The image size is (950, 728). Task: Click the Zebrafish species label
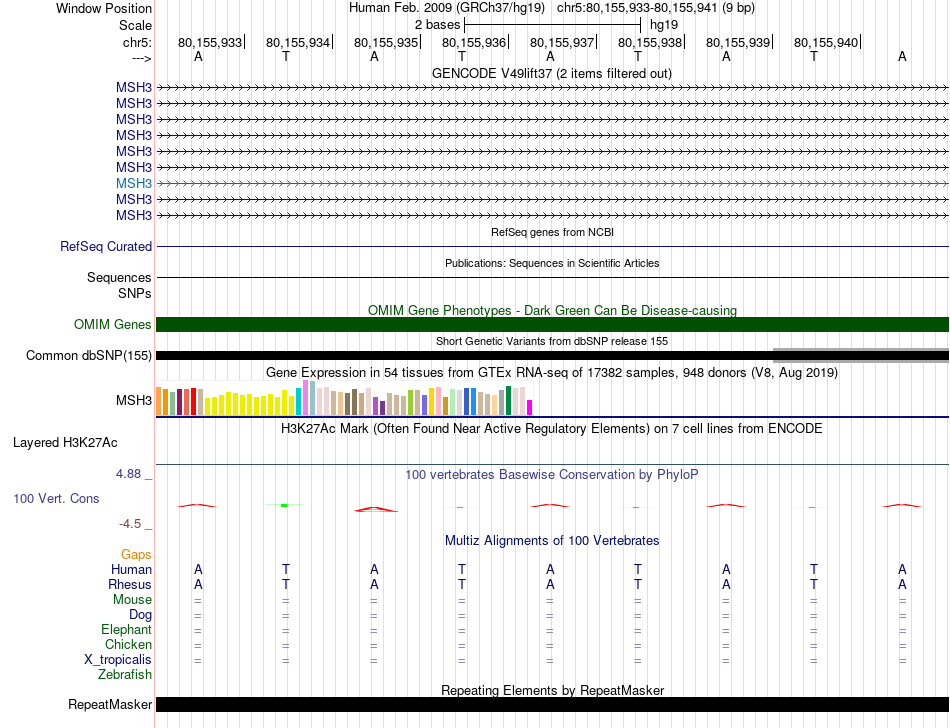tap(125, 675)
